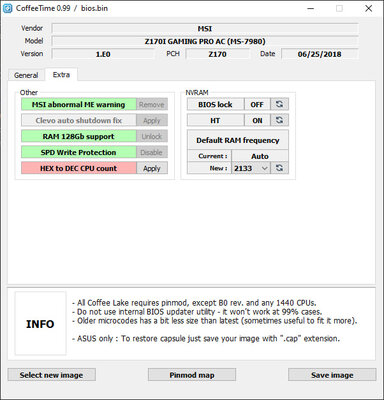The height and width of the screenshot is (400, 384).
Task: Click the HT refresh icon
Action: (x=279, y=120)
